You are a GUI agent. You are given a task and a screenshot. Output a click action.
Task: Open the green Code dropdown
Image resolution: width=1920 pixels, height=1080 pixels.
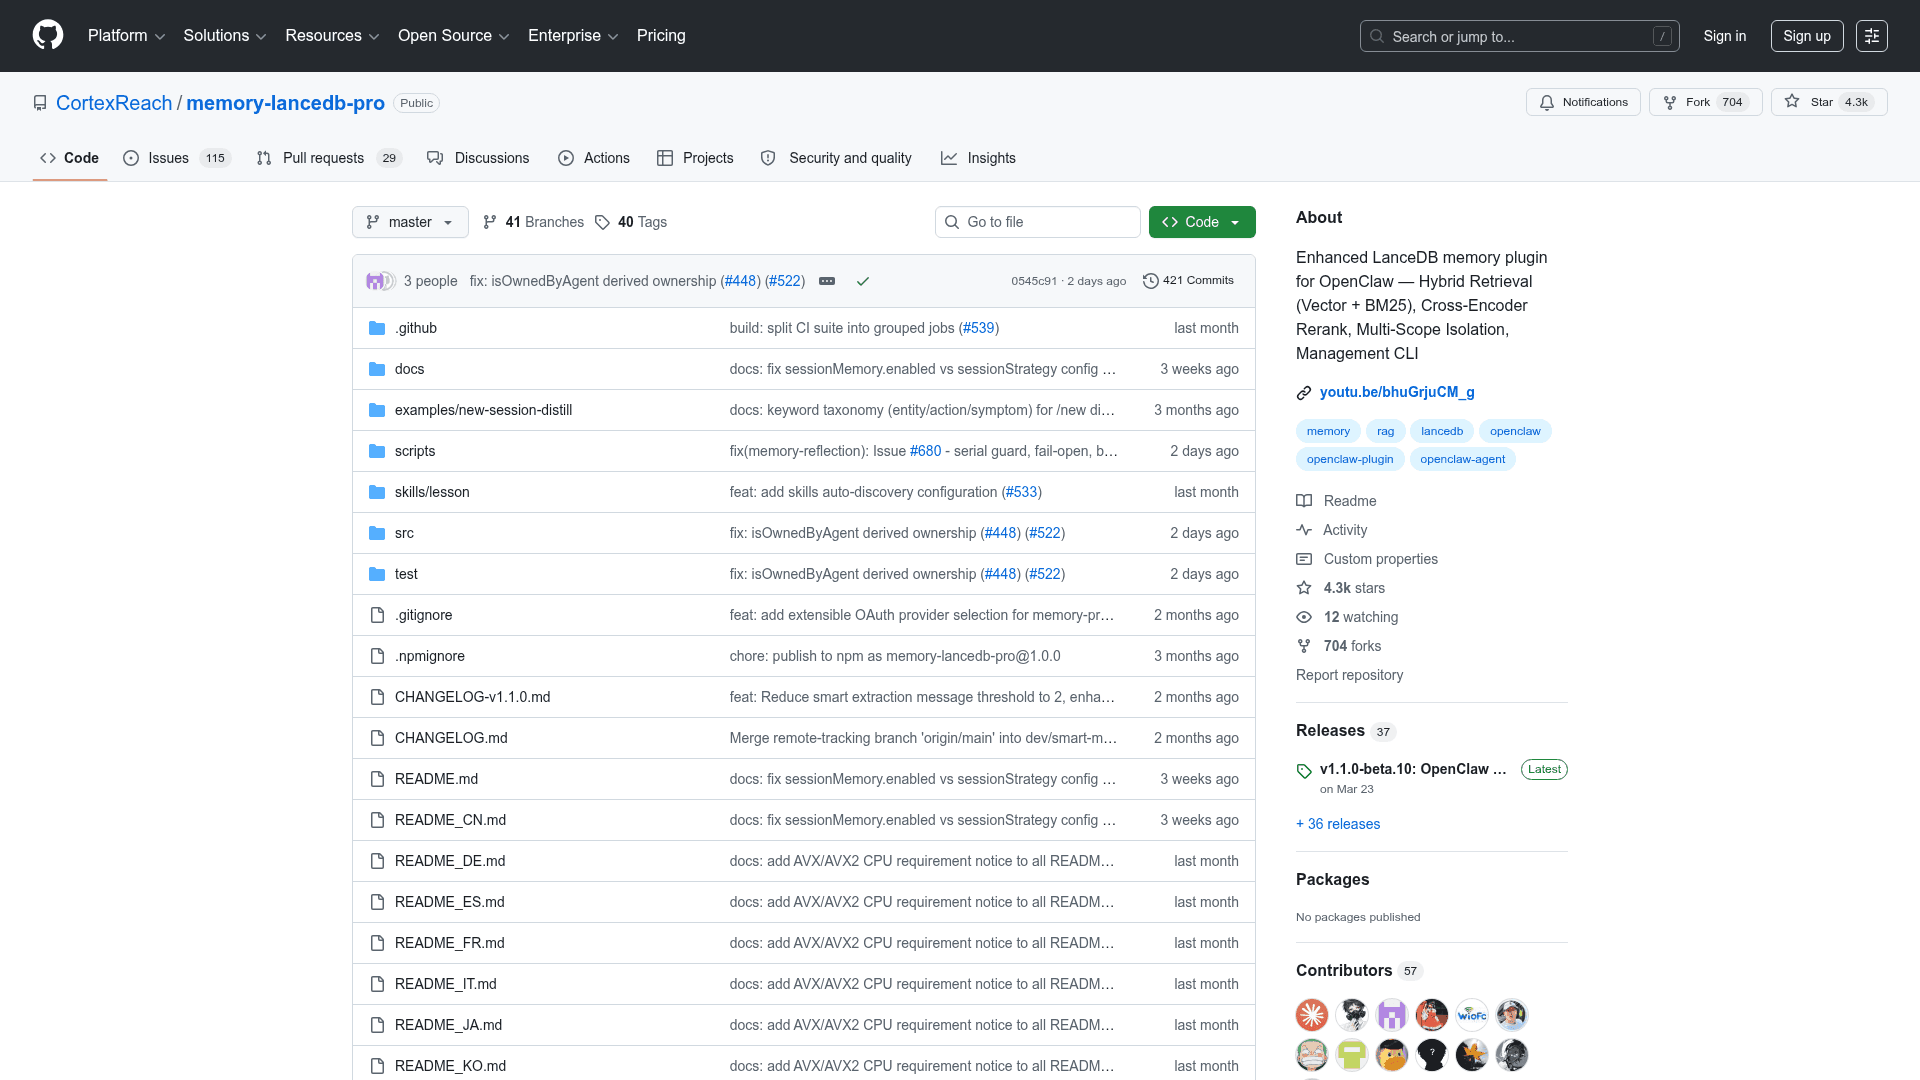(x=1202, y=222)
